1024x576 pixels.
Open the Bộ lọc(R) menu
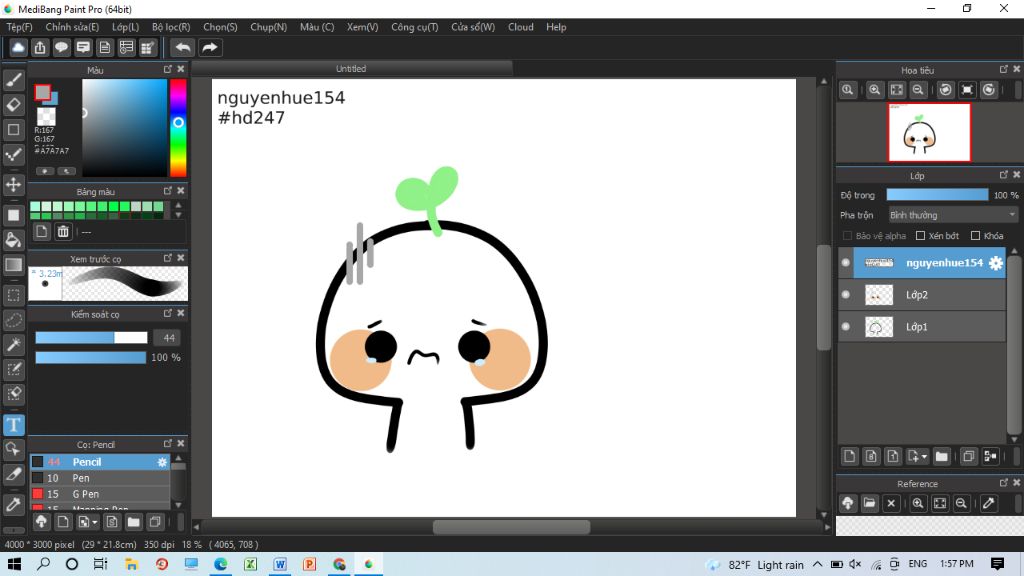(171, 27)
